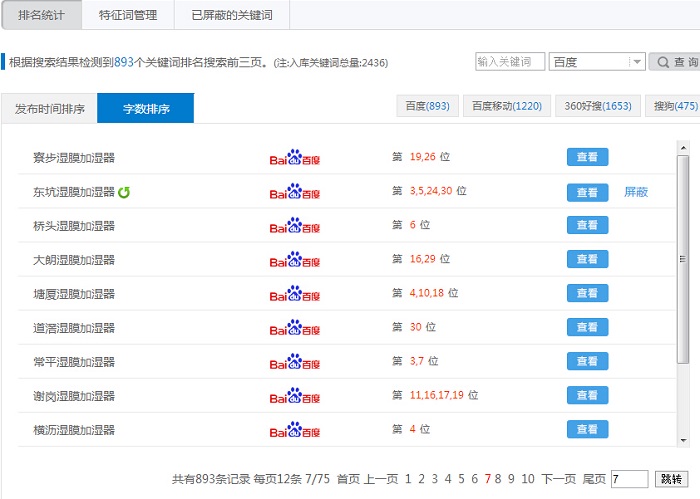This screenshot has height=499, width=700.
Task: Click 查看 for 谢岗湿膜加湿器
Action: tap(587, 395)
